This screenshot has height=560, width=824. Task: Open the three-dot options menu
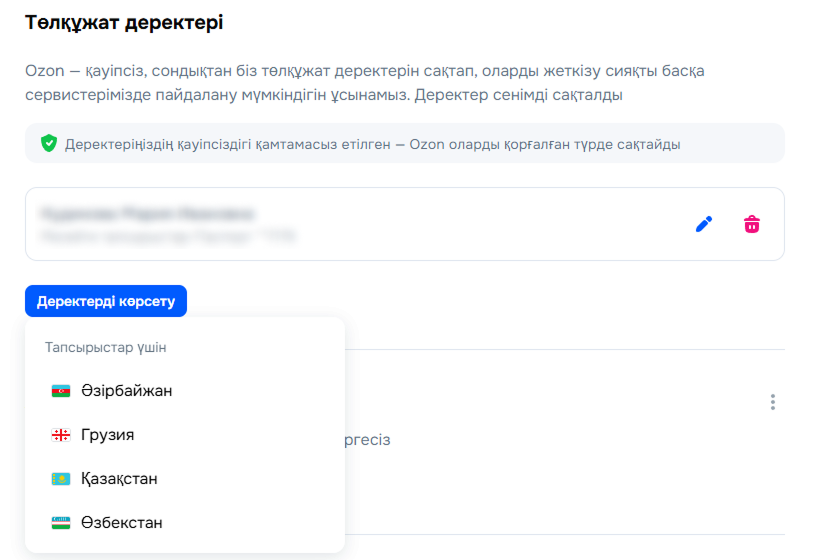point(772,402)
